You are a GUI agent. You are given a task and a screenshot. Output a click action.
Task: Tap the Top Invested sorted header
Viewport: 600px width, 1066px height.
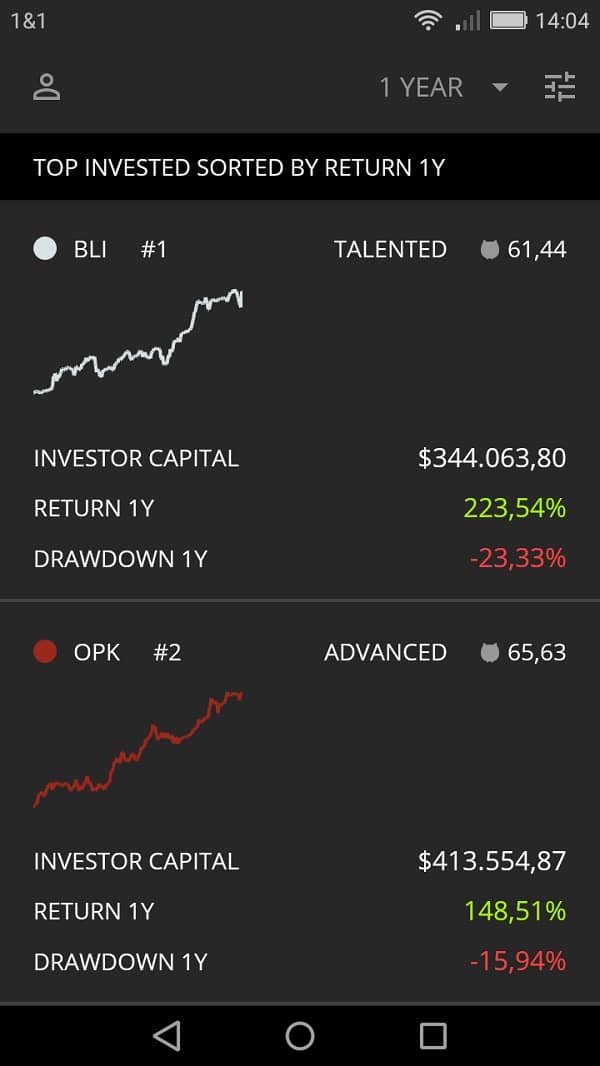(x=239, y=167)
